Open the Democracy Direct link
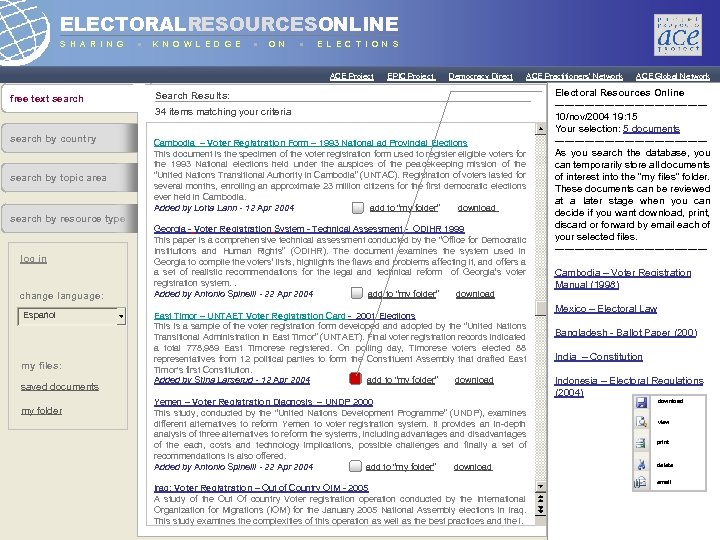This screenshot has width=720, height=540. (x=481, y=76)
